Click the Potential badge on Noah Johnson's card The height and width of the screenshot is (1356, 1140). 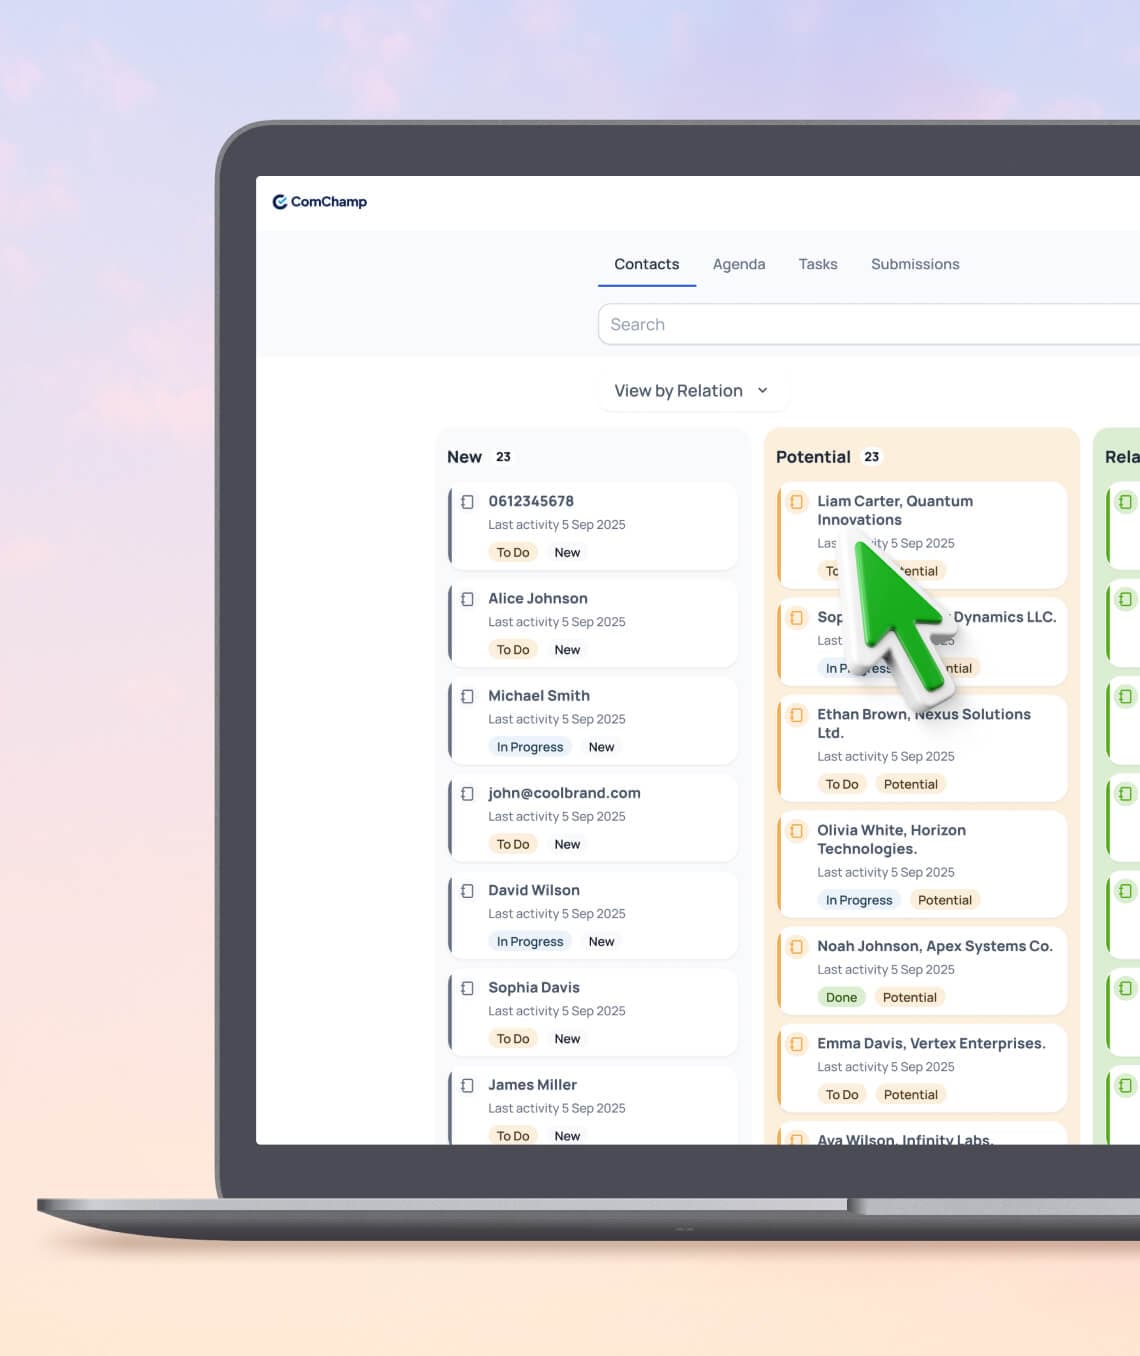tap(909, 997)
